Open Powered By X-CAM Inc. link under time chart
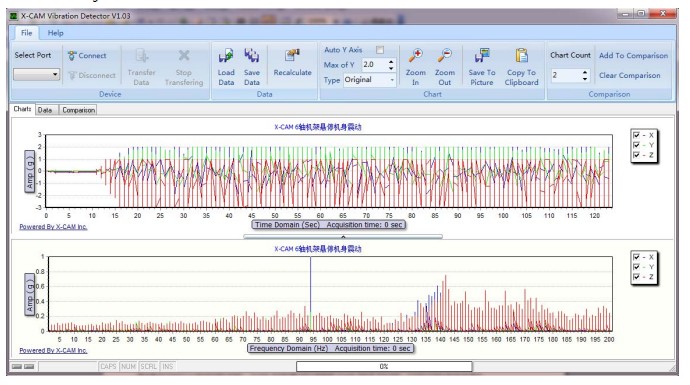This screenshot has width=690, height=385. 53,227
